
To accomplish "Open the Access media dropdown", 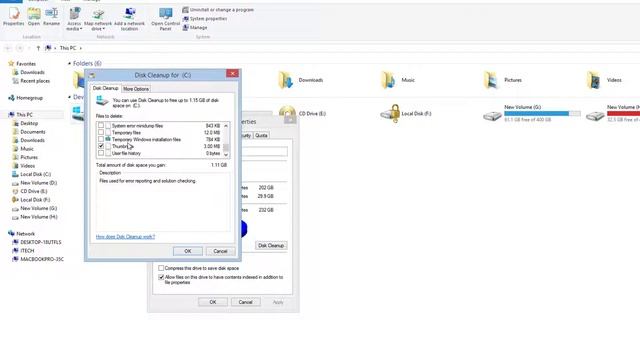I will coord(74,19).
